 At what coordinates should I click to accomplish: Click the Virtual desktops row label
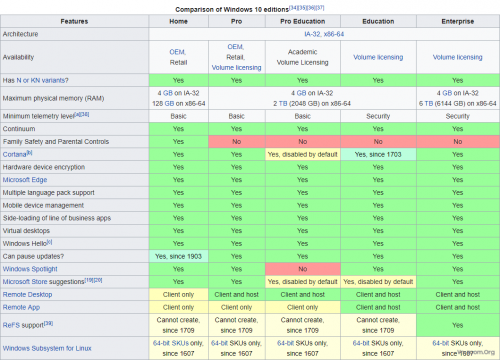[26, 231]
